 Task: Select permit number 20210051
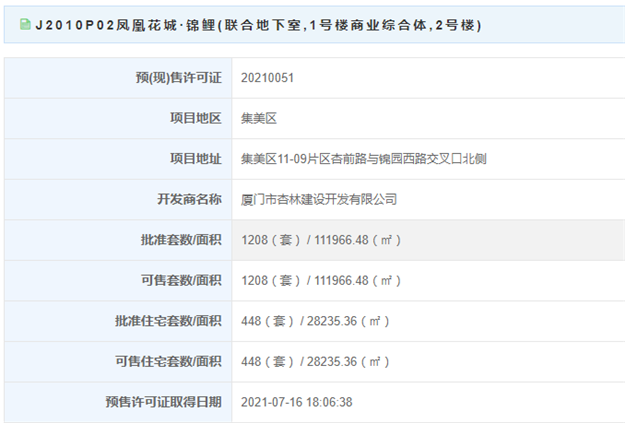(x=267, y=78)
